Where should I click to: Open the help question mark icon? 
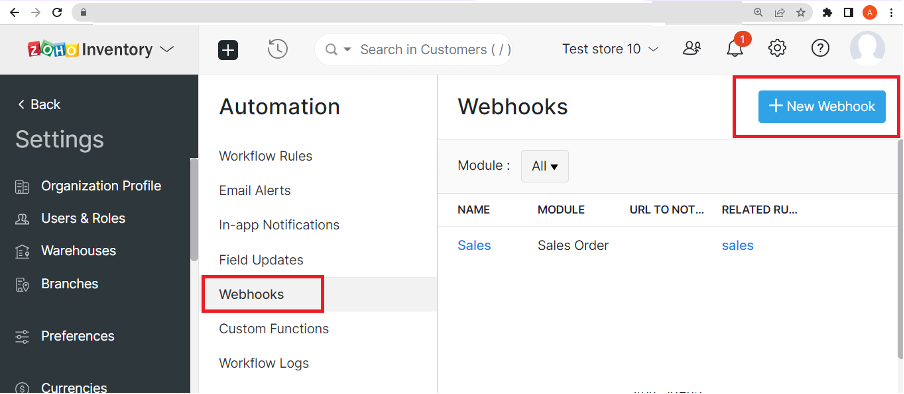820,49
